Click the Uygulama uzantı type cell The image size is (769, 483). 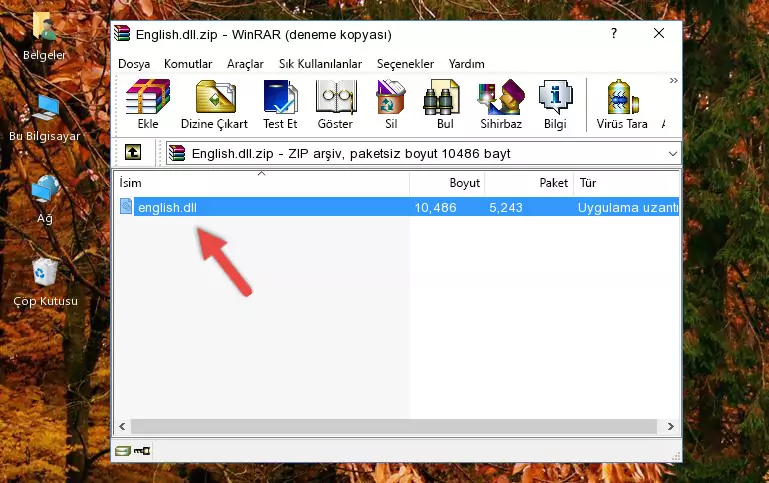pos(628,207)
